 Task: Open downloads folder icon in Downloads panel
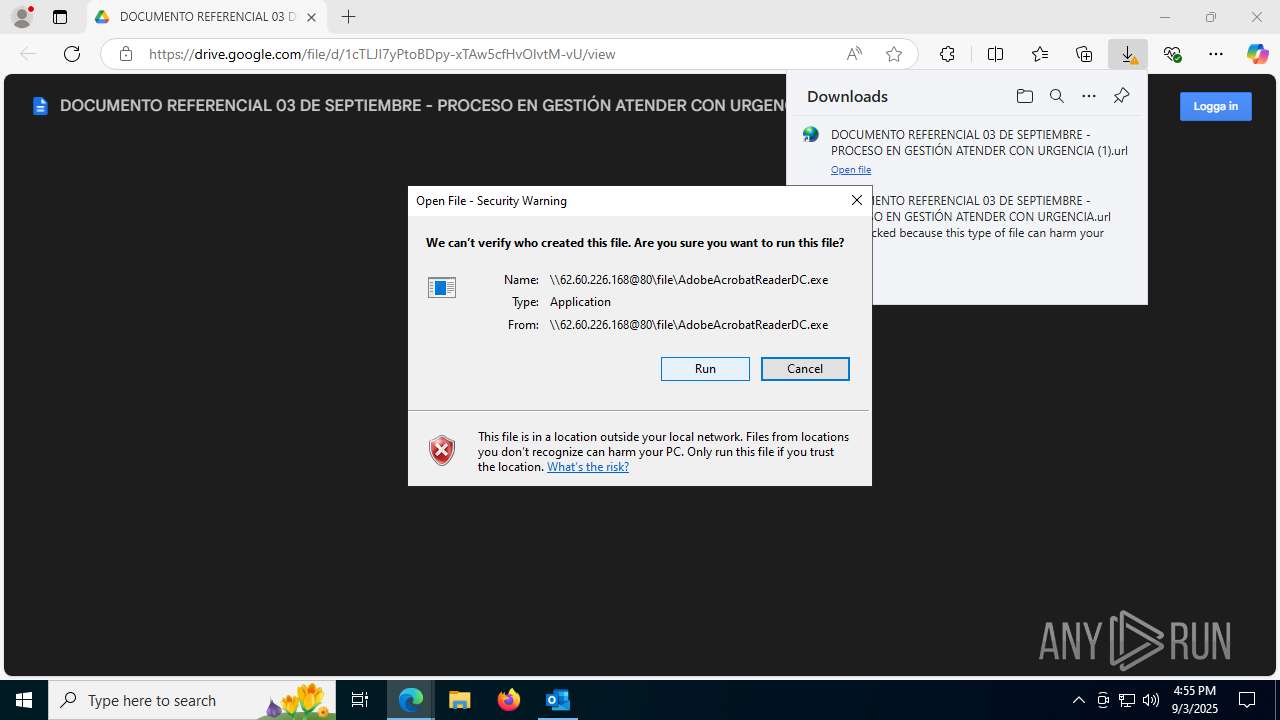coord(1024,96)
